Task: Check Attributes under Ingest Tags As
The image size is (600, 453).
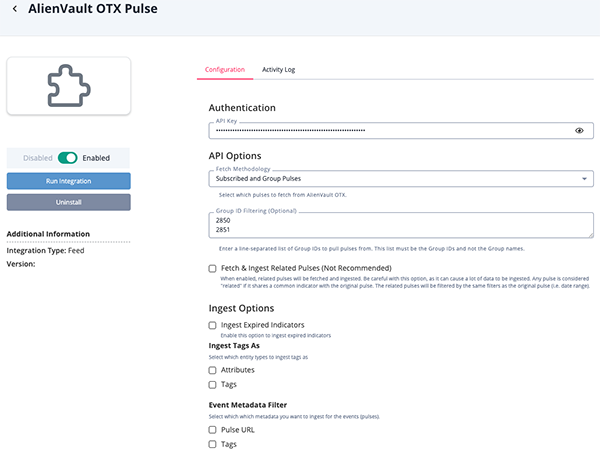Action: tap(212, 370)
